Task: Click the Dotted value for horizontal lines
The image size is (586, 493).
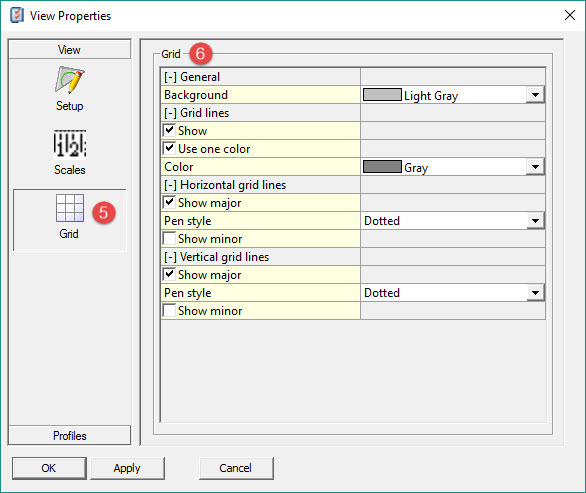Action: click(x=382, y=221)
